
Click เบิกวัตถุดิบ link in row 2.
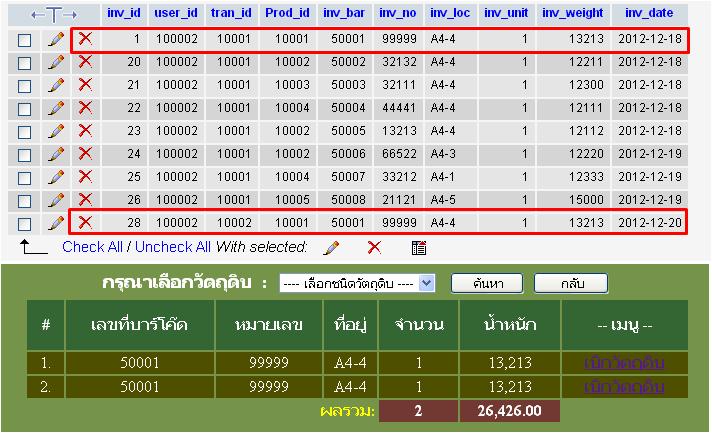(x=624, y=387)
